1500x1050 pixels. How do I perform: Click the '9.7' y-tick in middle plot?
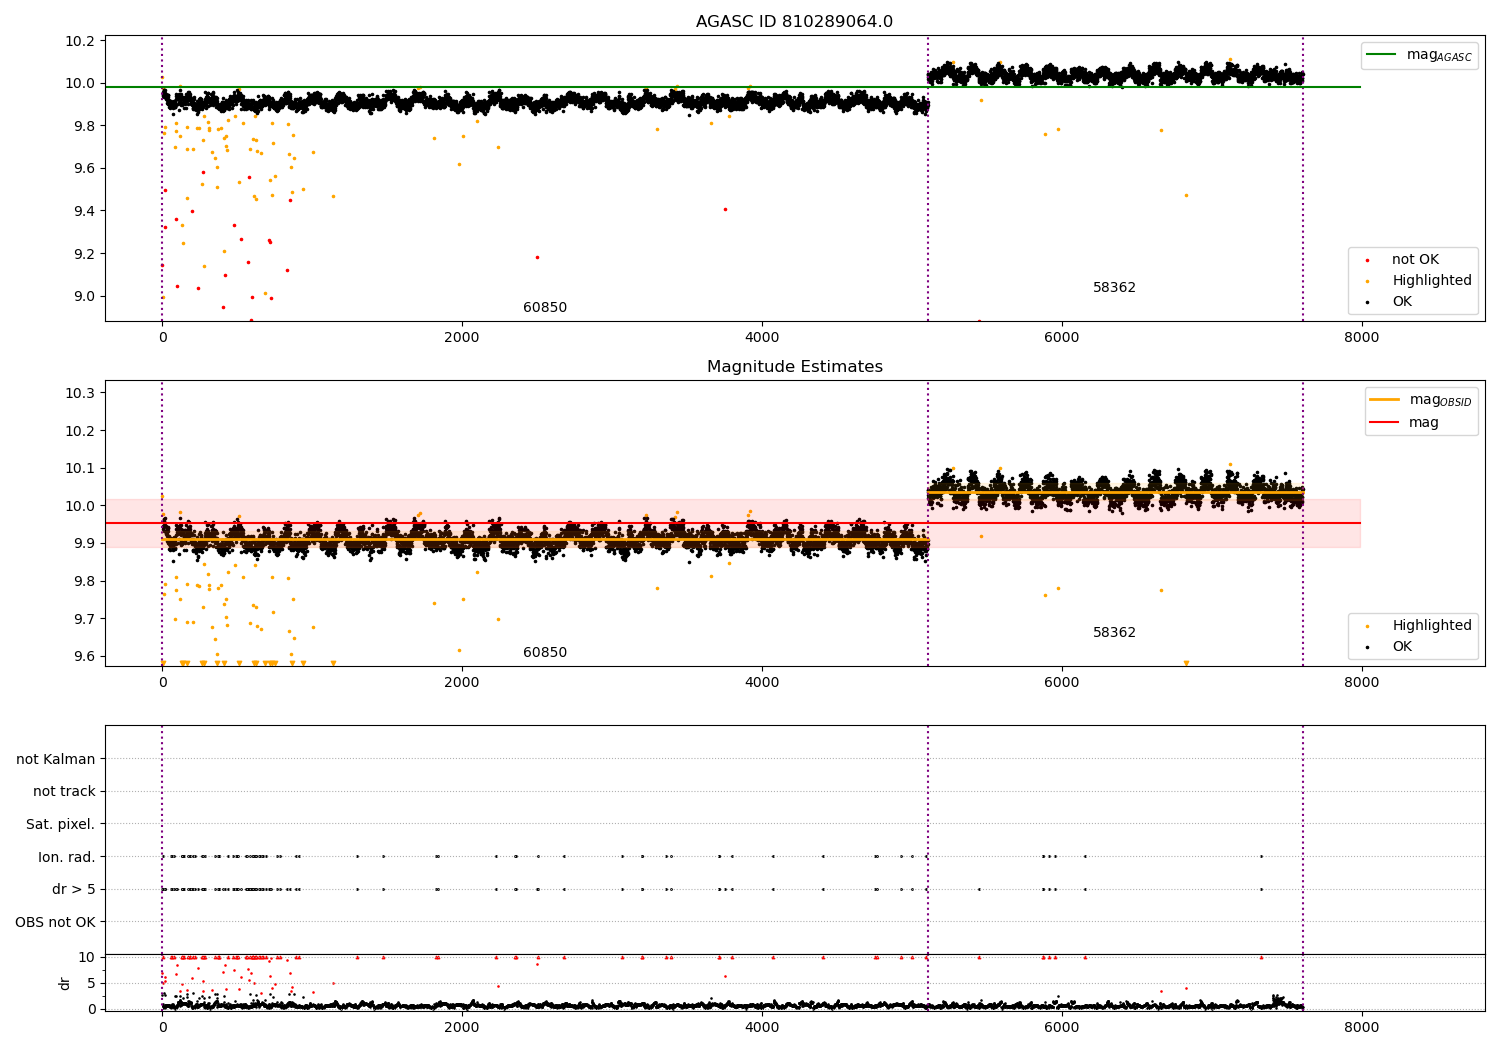coord(85,619)
